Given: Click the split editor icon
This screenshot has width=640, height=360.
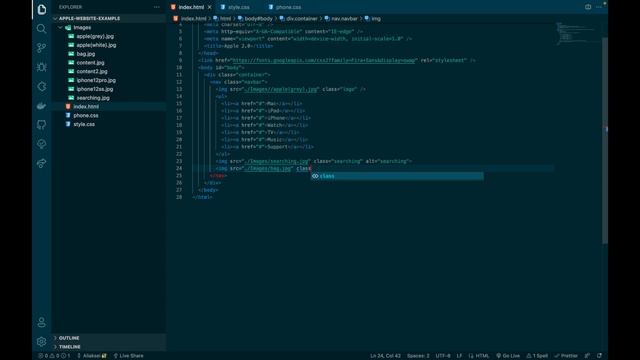Looking at the screenshot, I should [588, 7].
